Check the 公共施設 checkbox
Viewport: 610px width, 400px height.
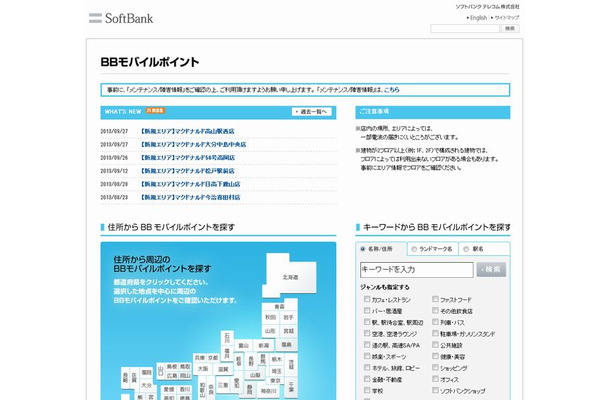435,344
